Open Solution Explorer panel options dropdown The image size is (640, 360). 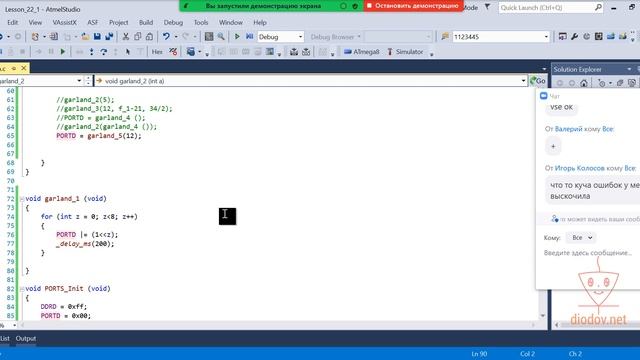(x=629, y=69)
